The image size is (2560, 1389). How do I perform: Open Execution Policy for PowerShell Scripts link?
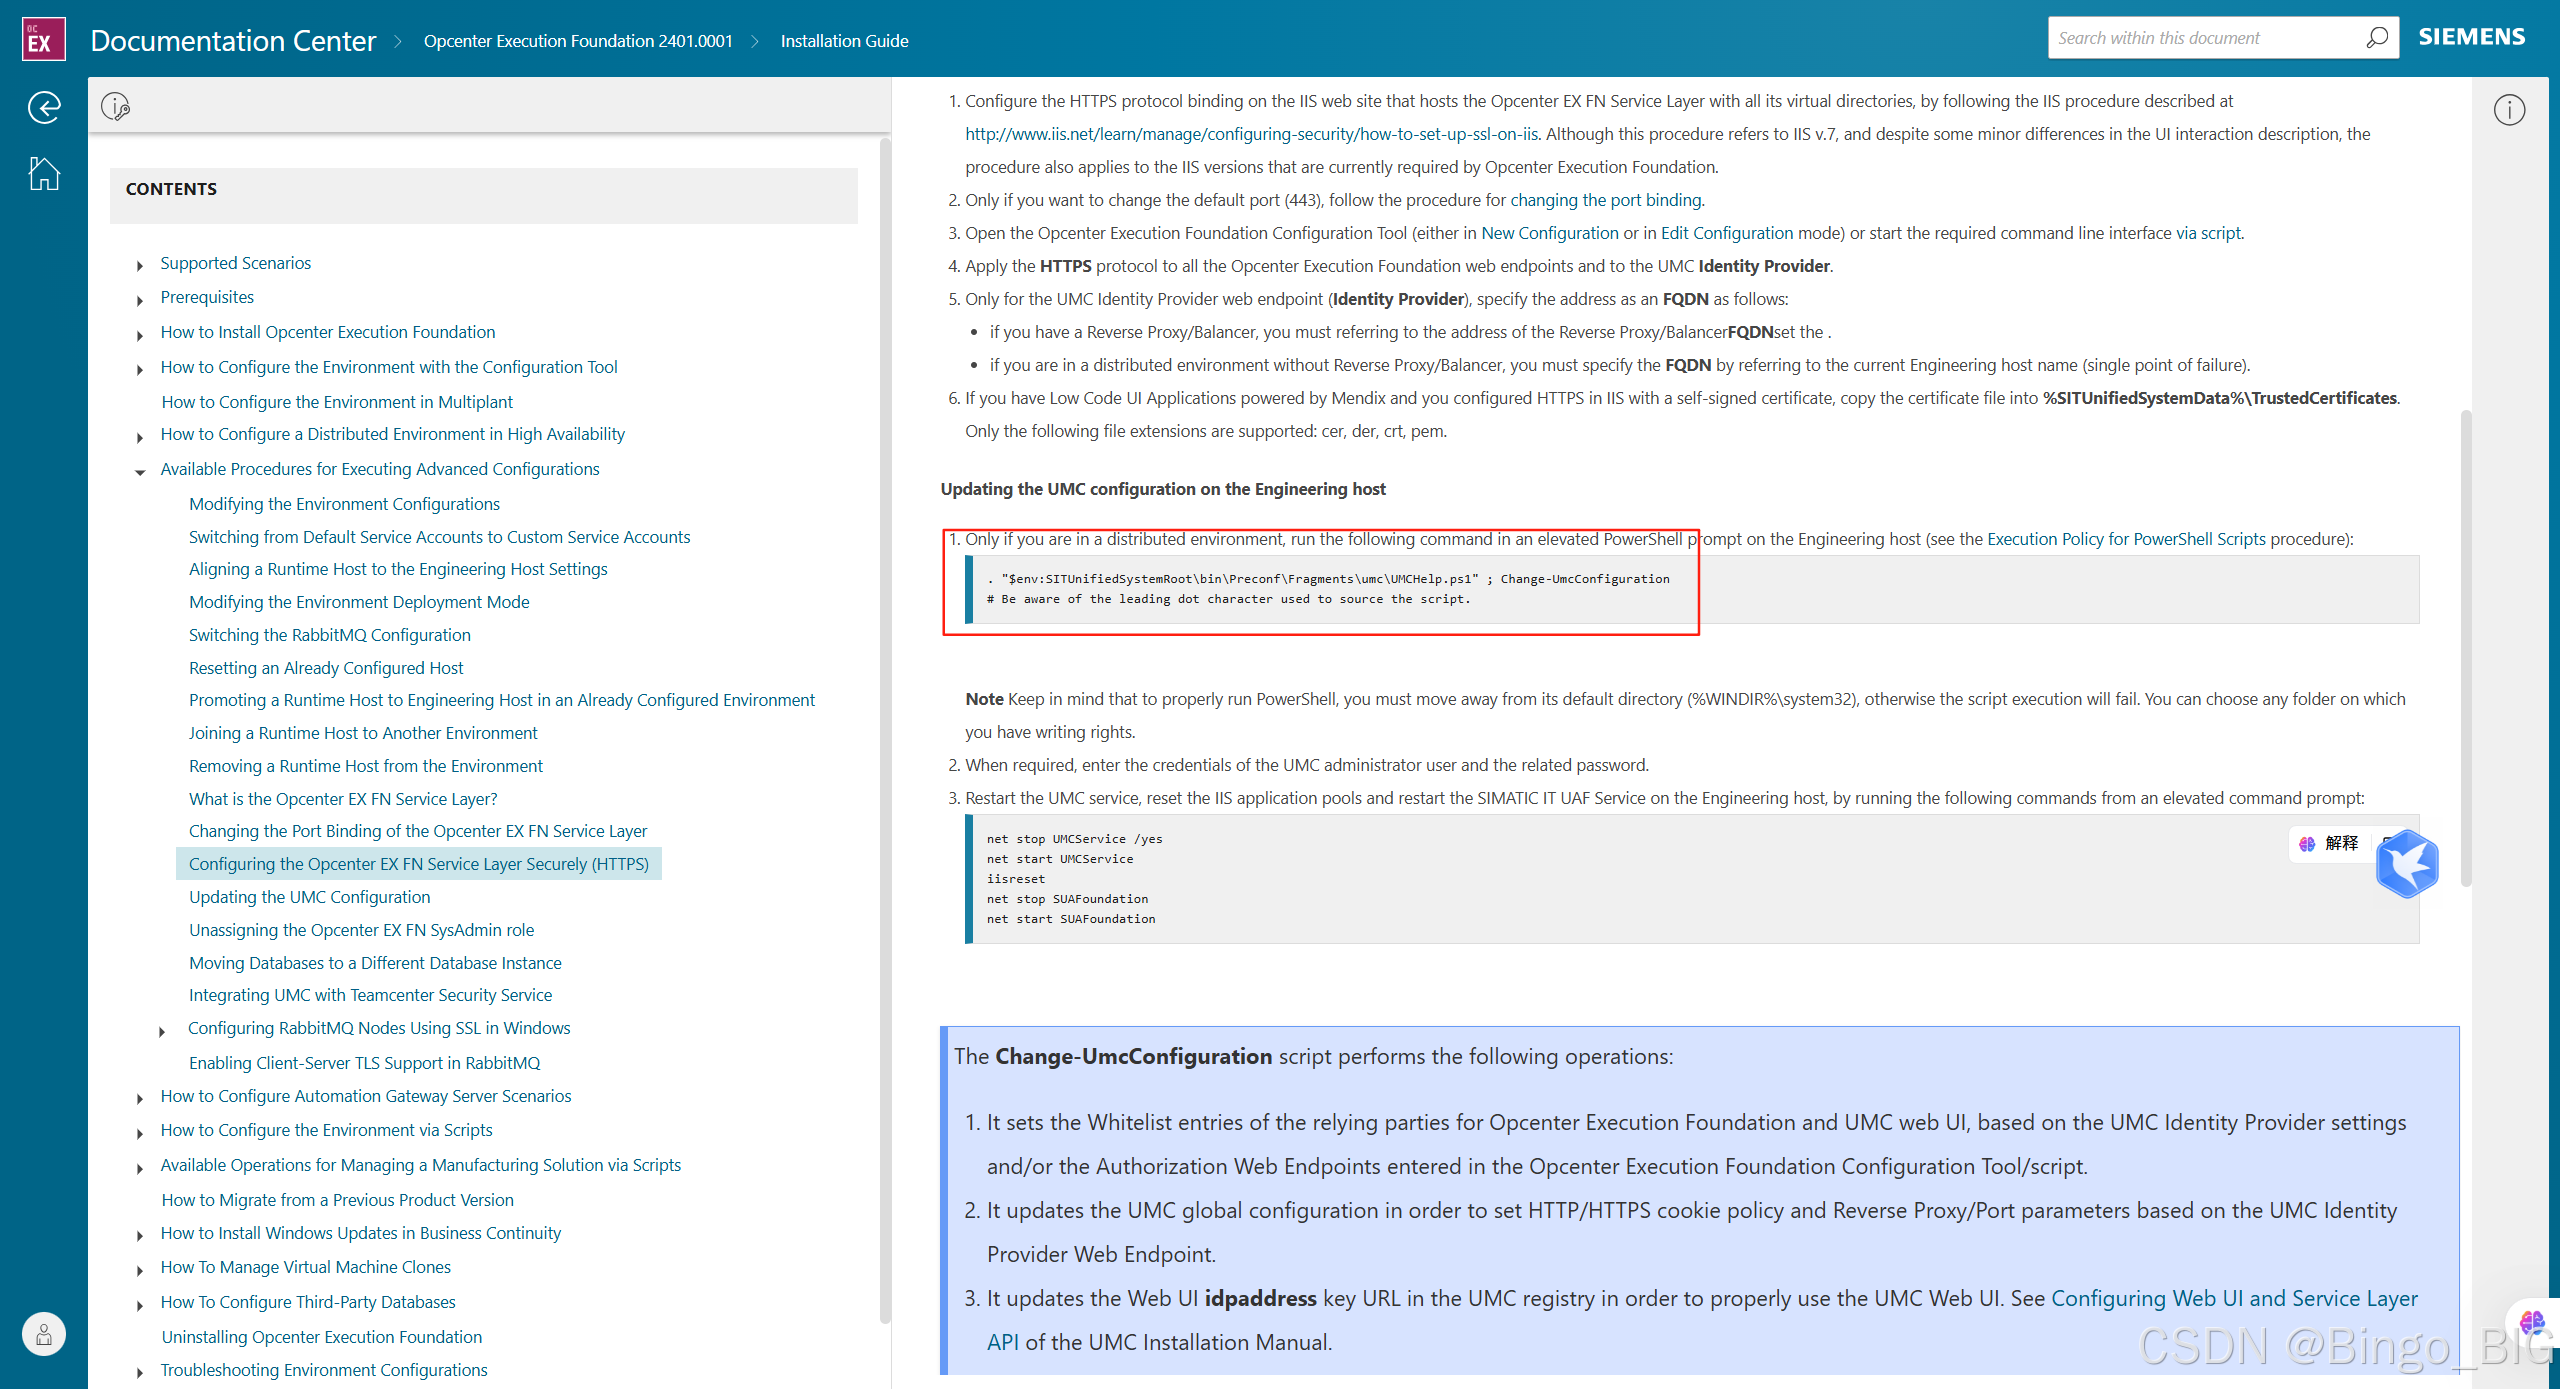[2126, 538]
